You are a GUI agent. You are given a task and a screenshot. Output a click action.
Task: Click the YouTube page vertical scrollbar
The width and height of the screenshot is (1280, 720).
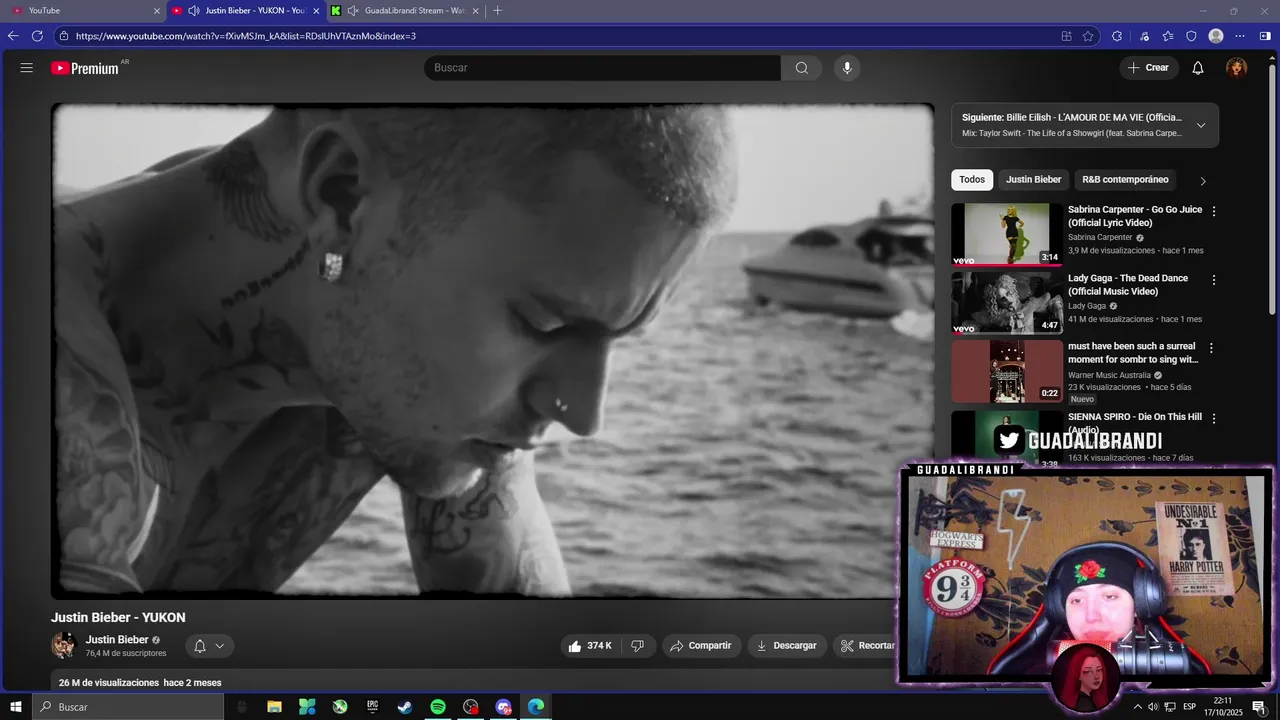coord(1272,190)
